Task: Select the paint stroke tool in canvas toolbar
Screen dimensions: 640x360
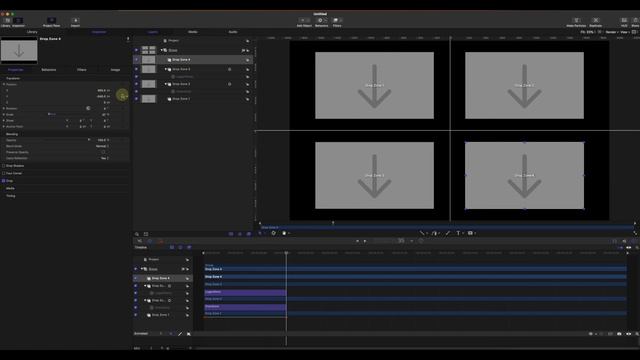Action: 448,233
